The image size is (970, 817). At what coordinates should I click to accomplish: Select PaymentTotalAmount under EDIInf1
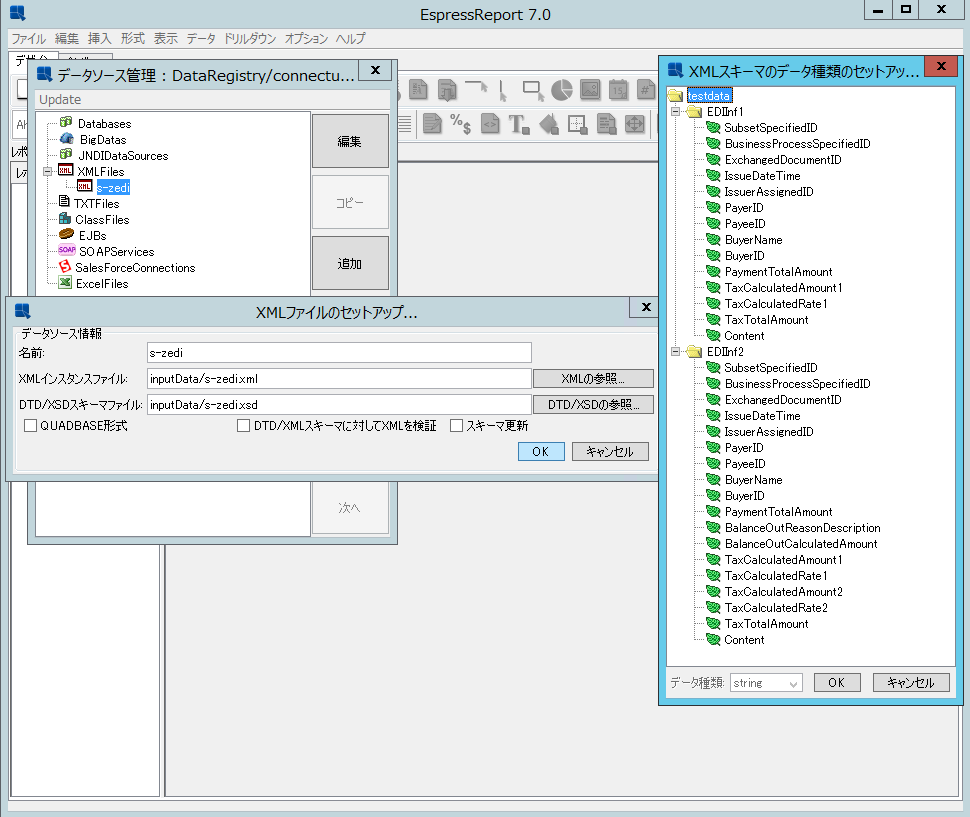[778, 272]
